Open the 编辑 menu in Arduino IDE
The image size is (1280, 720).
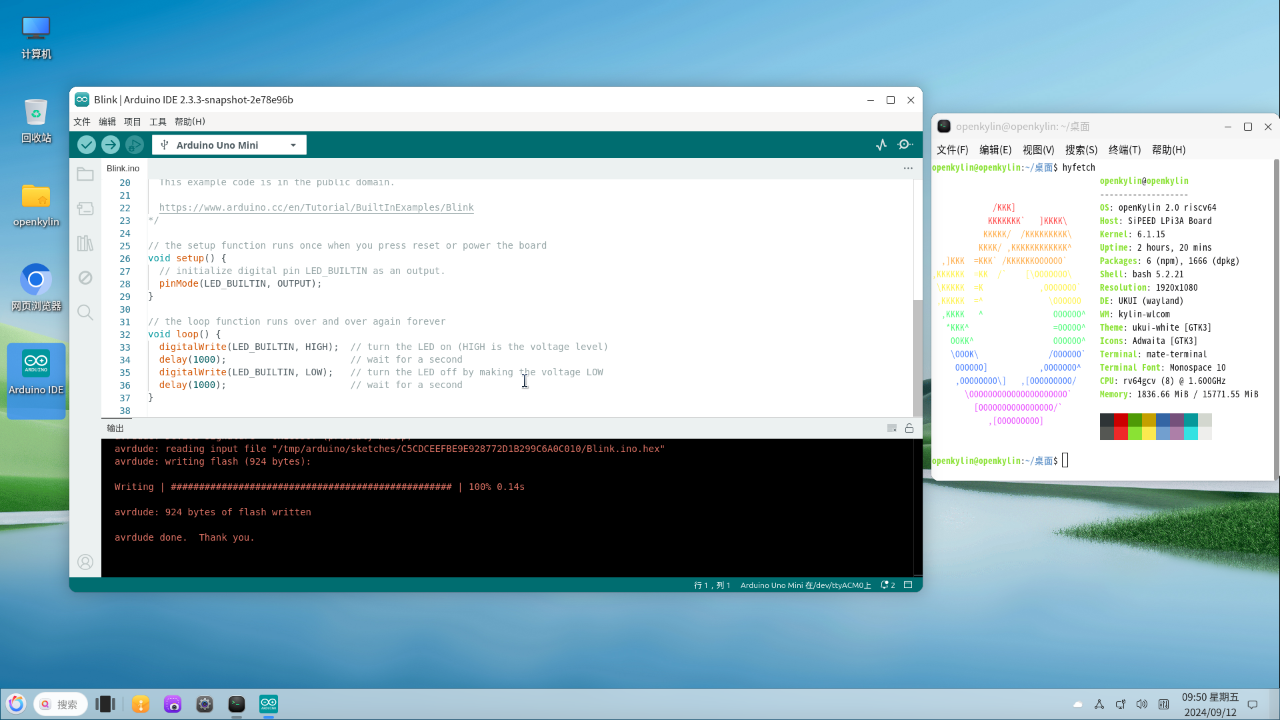point(107,122)
